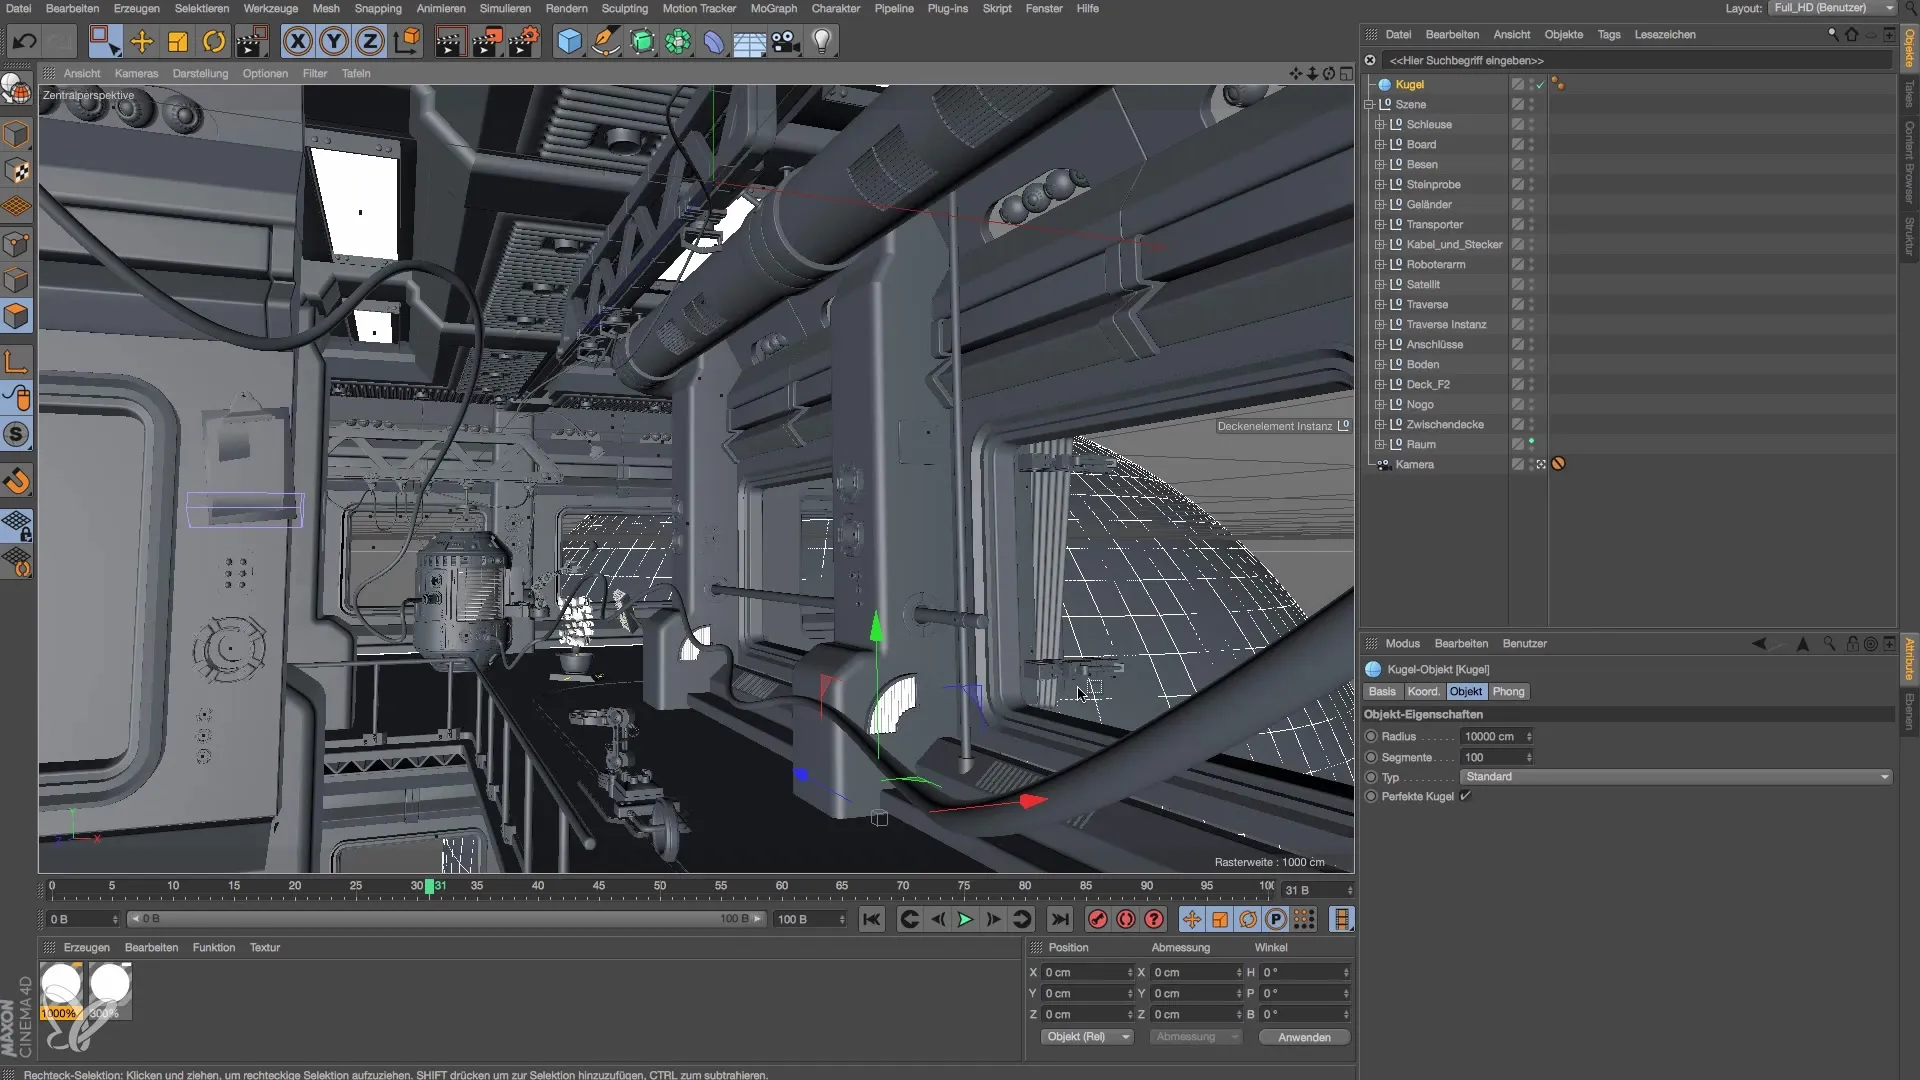1920x1080 pixels.
Task: Click the timeline frame marker at 31
Action: tap(430, 886)
